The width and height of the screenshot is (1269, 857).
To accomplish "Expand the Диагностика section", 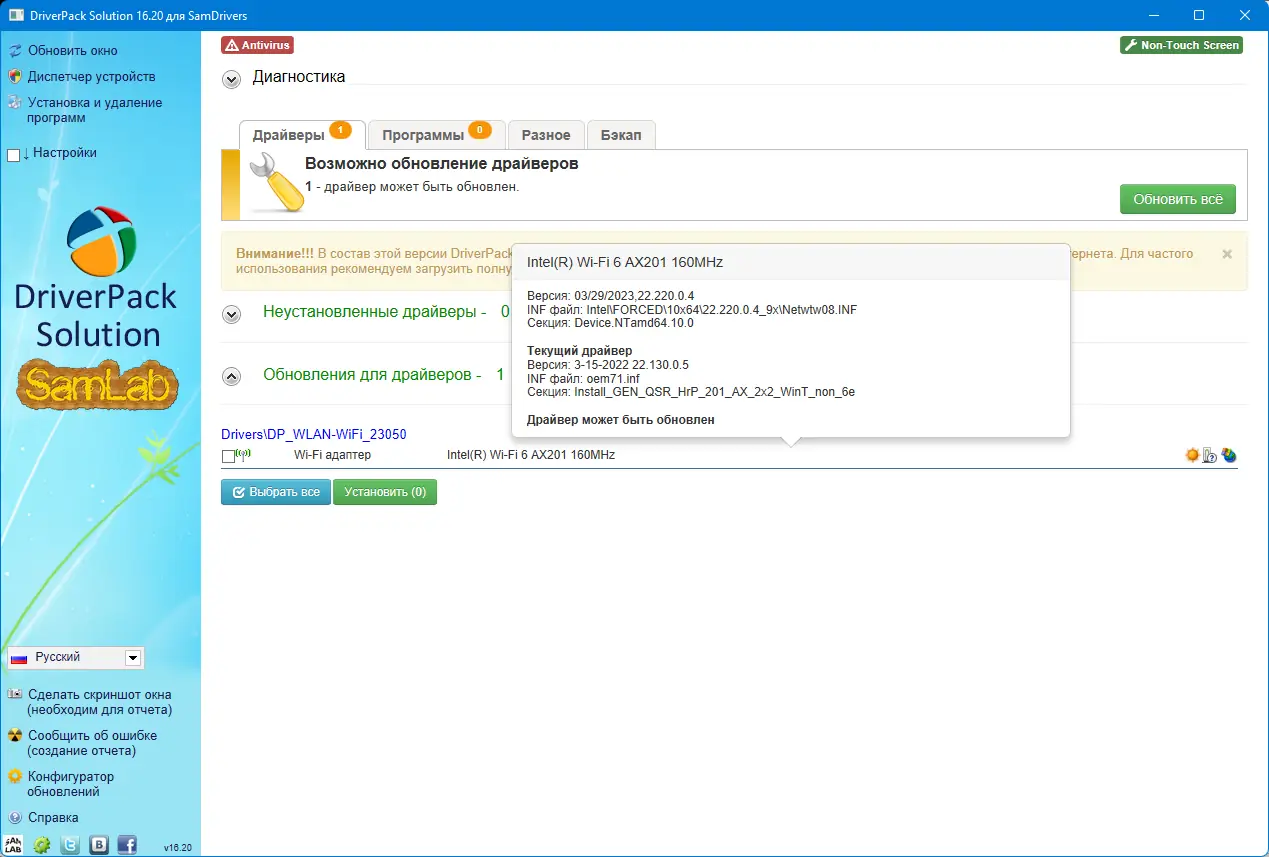I will (231, 79).
